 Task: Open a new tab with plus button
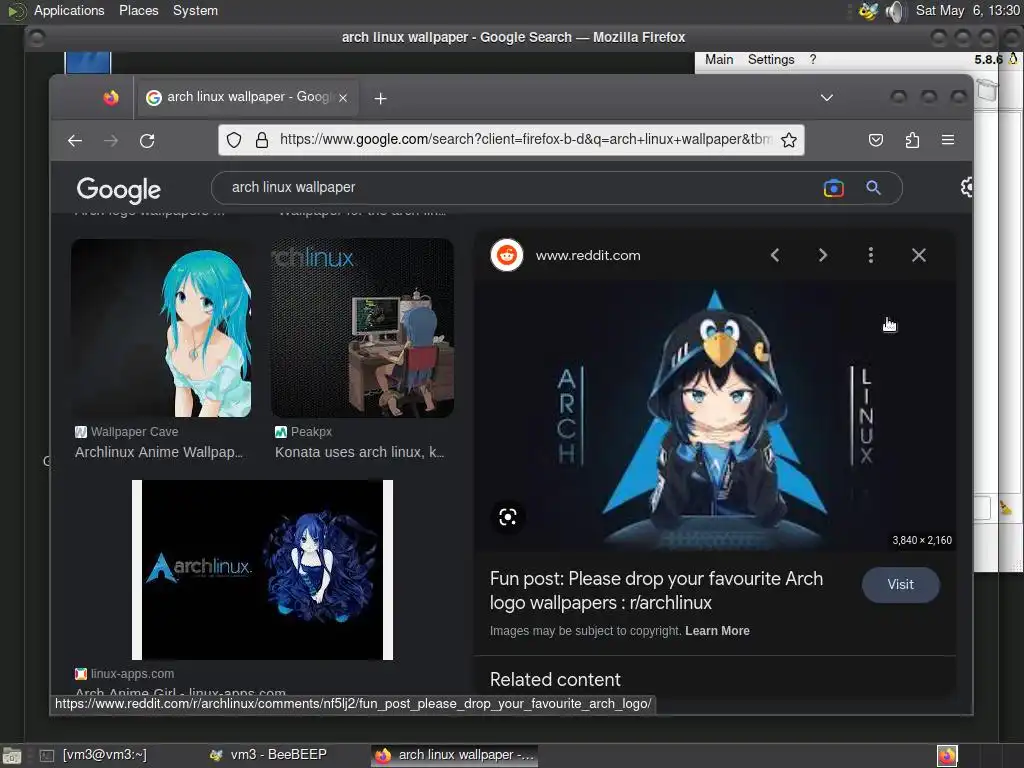click(x=381, y=98)
